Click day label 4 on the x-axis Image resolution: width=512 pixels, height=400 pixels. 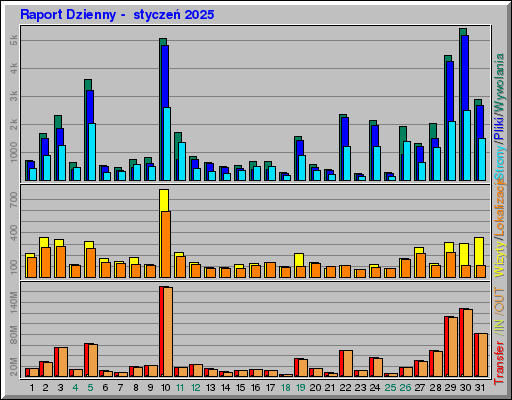click(75, 388)
